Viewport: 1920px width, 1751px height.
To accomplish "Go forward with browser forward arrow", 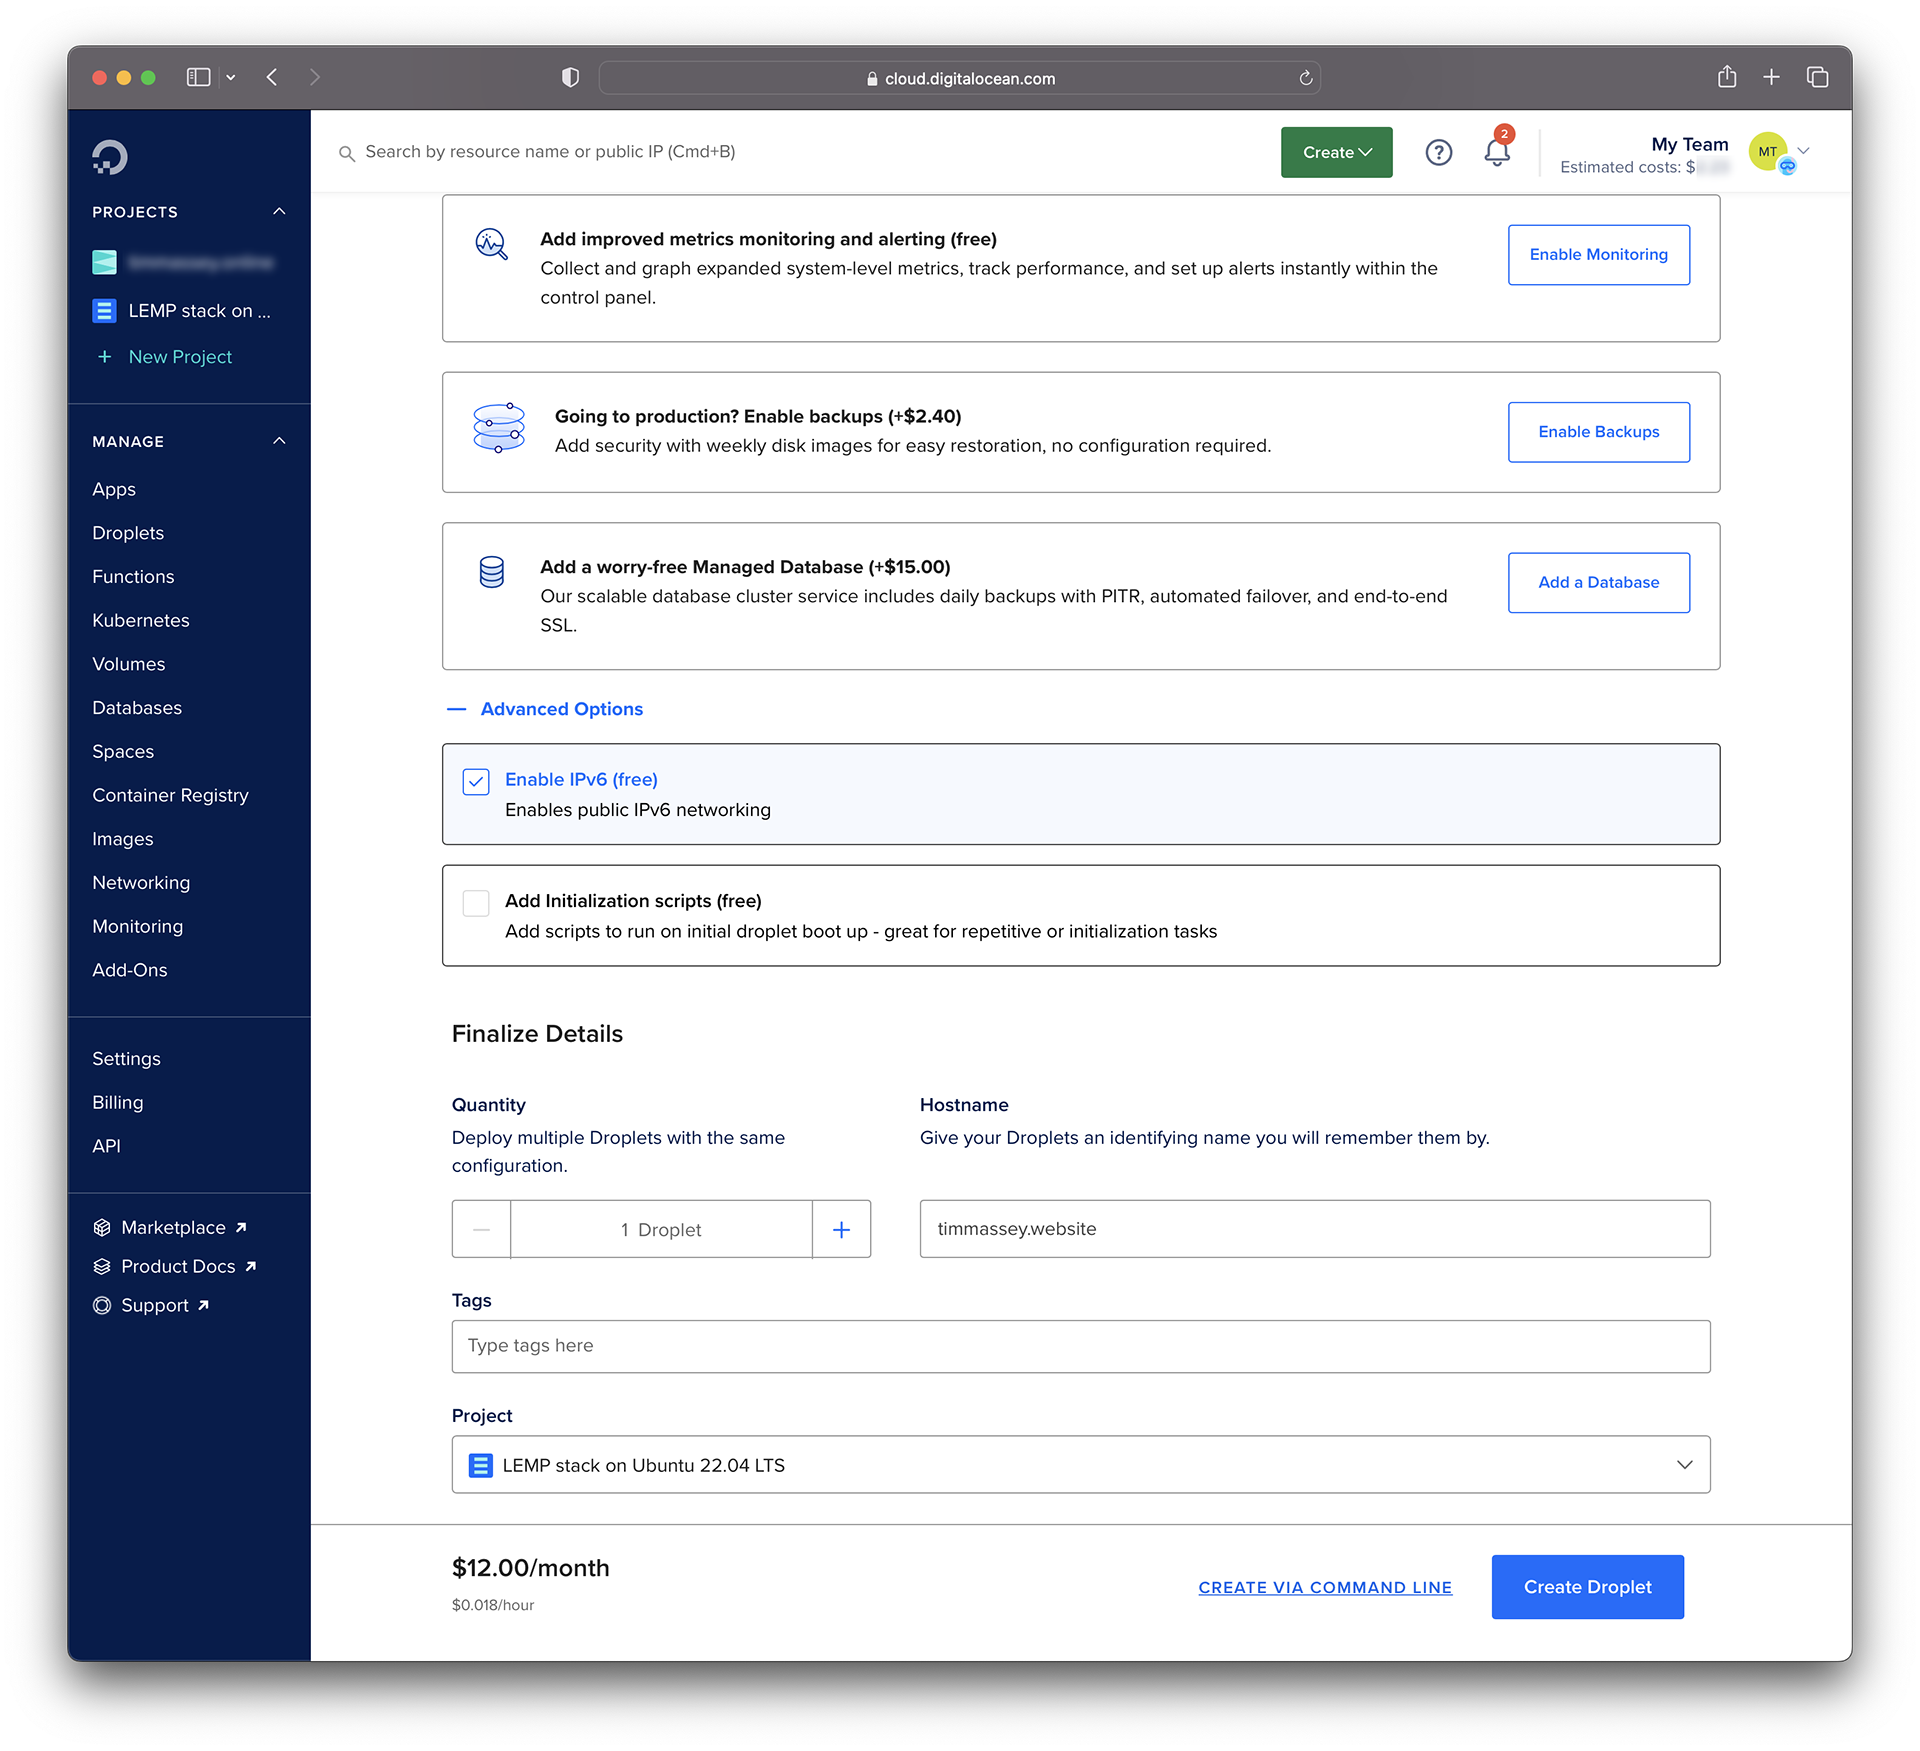I will (315, 77).
